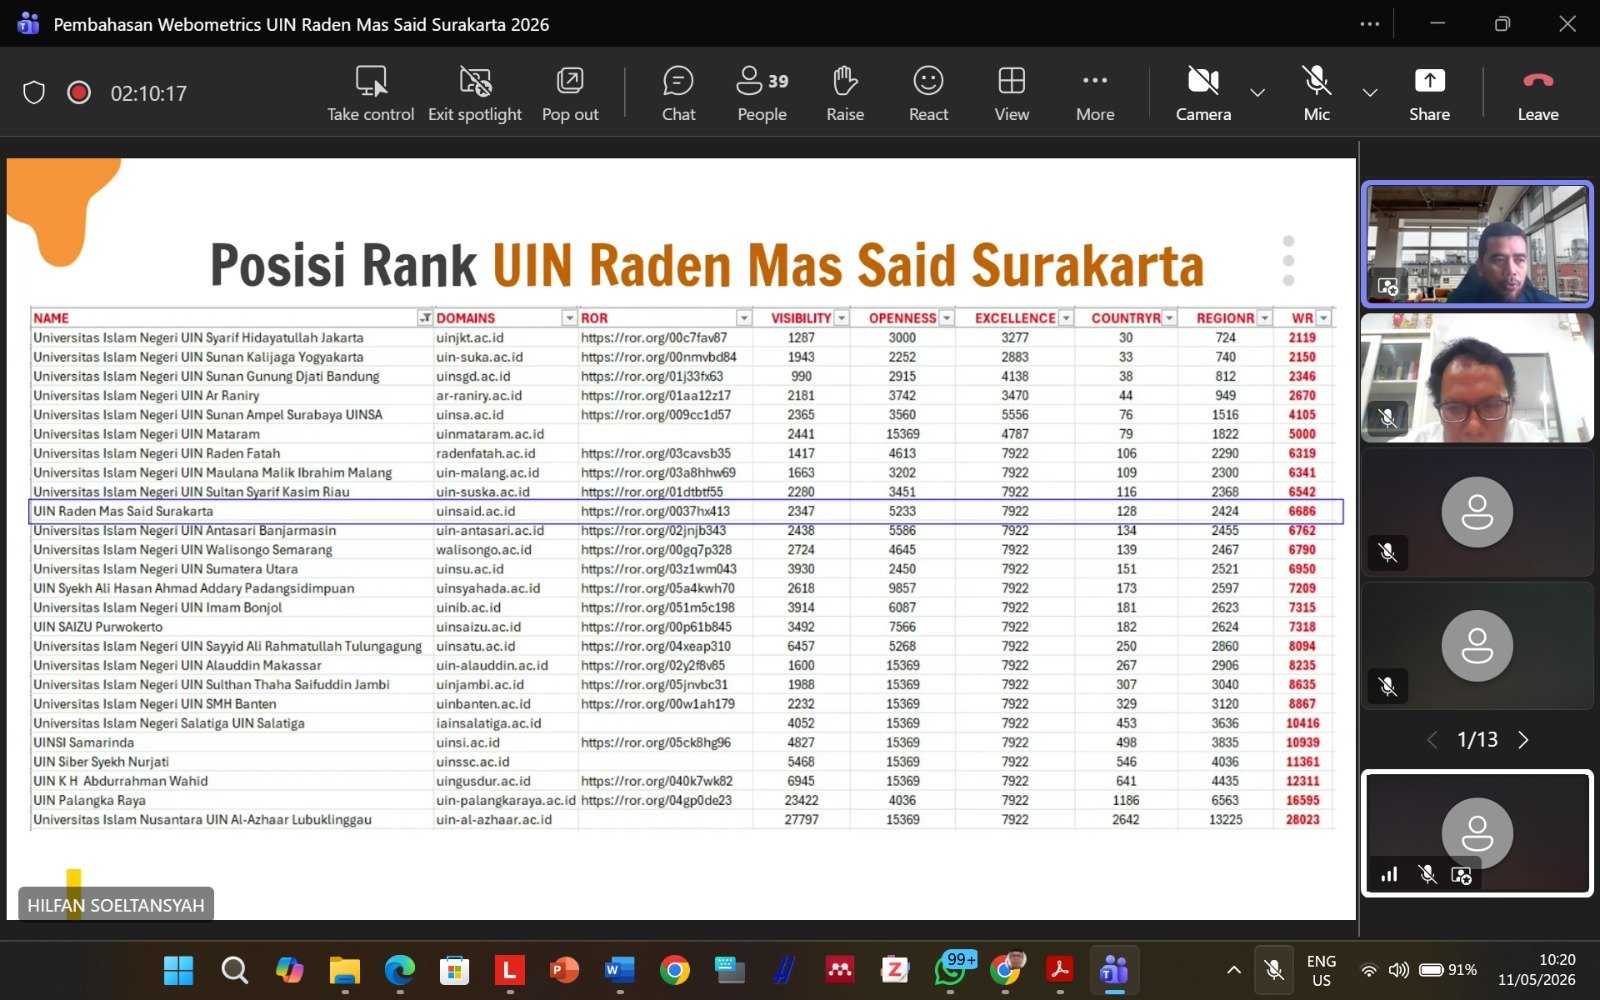Open Word from the taskbar
This screenshot has width=1600, height=1000.
tap(619, 970)
